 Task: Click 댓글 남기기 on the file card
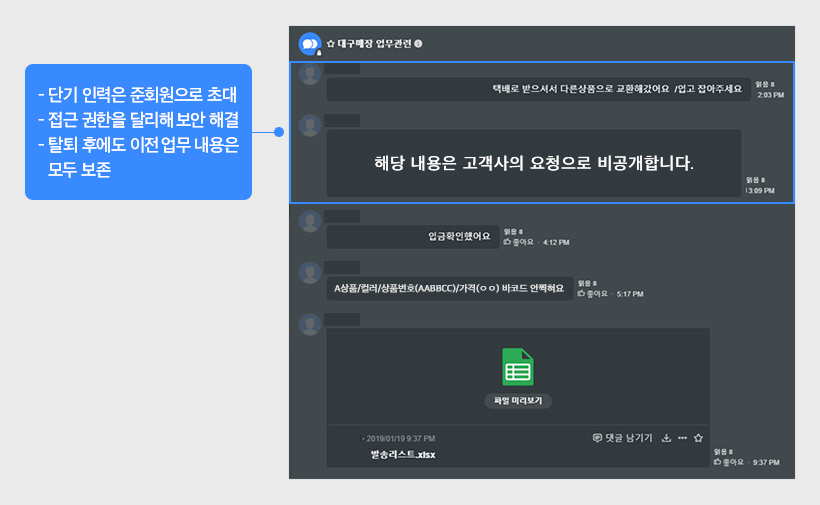pyautogui.click(x=622, y=438)
